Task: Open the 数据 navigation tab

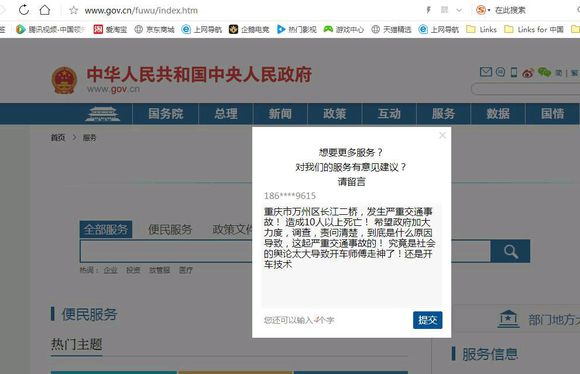Action: coord(498,114)
